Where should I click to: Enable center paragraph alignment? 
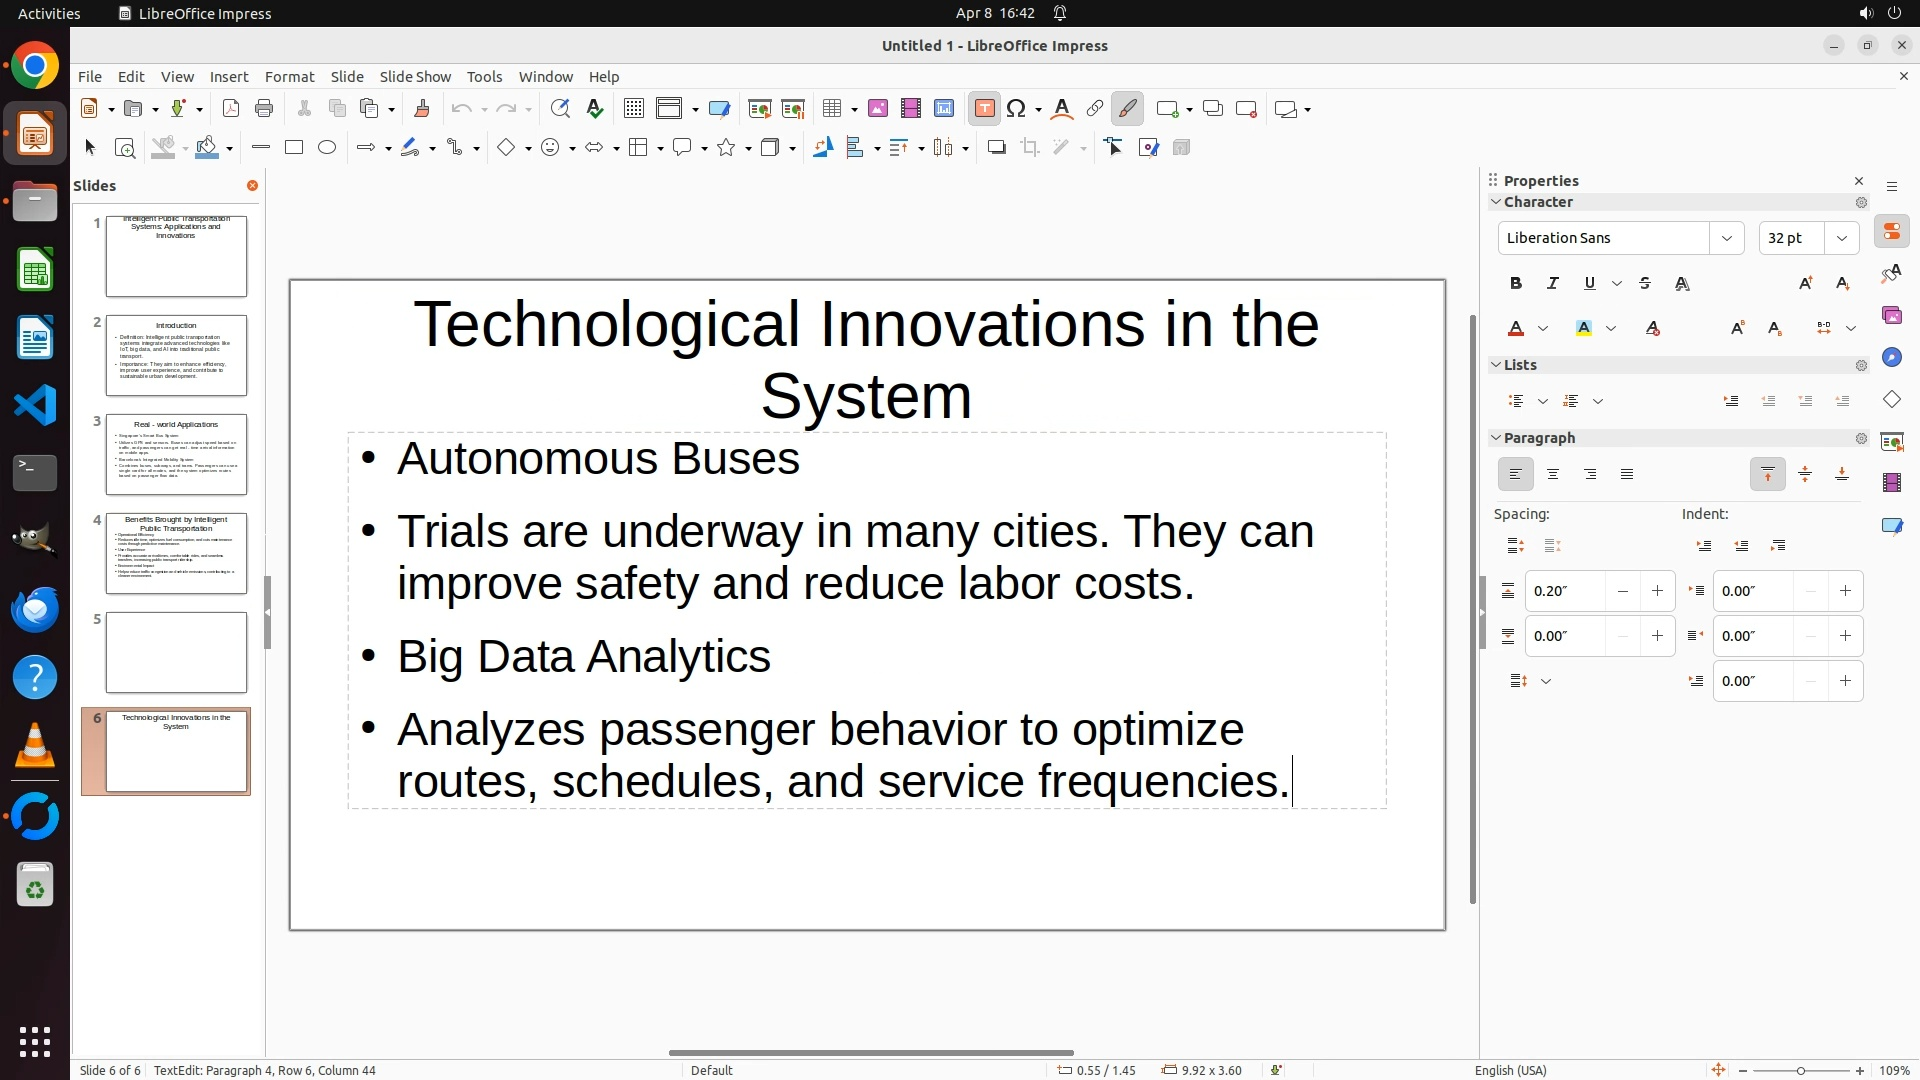click(x=1553, y=475)
